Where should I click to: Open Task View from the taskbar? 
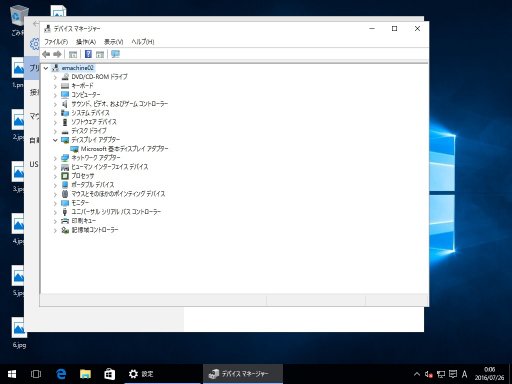(x=36, y=374)
